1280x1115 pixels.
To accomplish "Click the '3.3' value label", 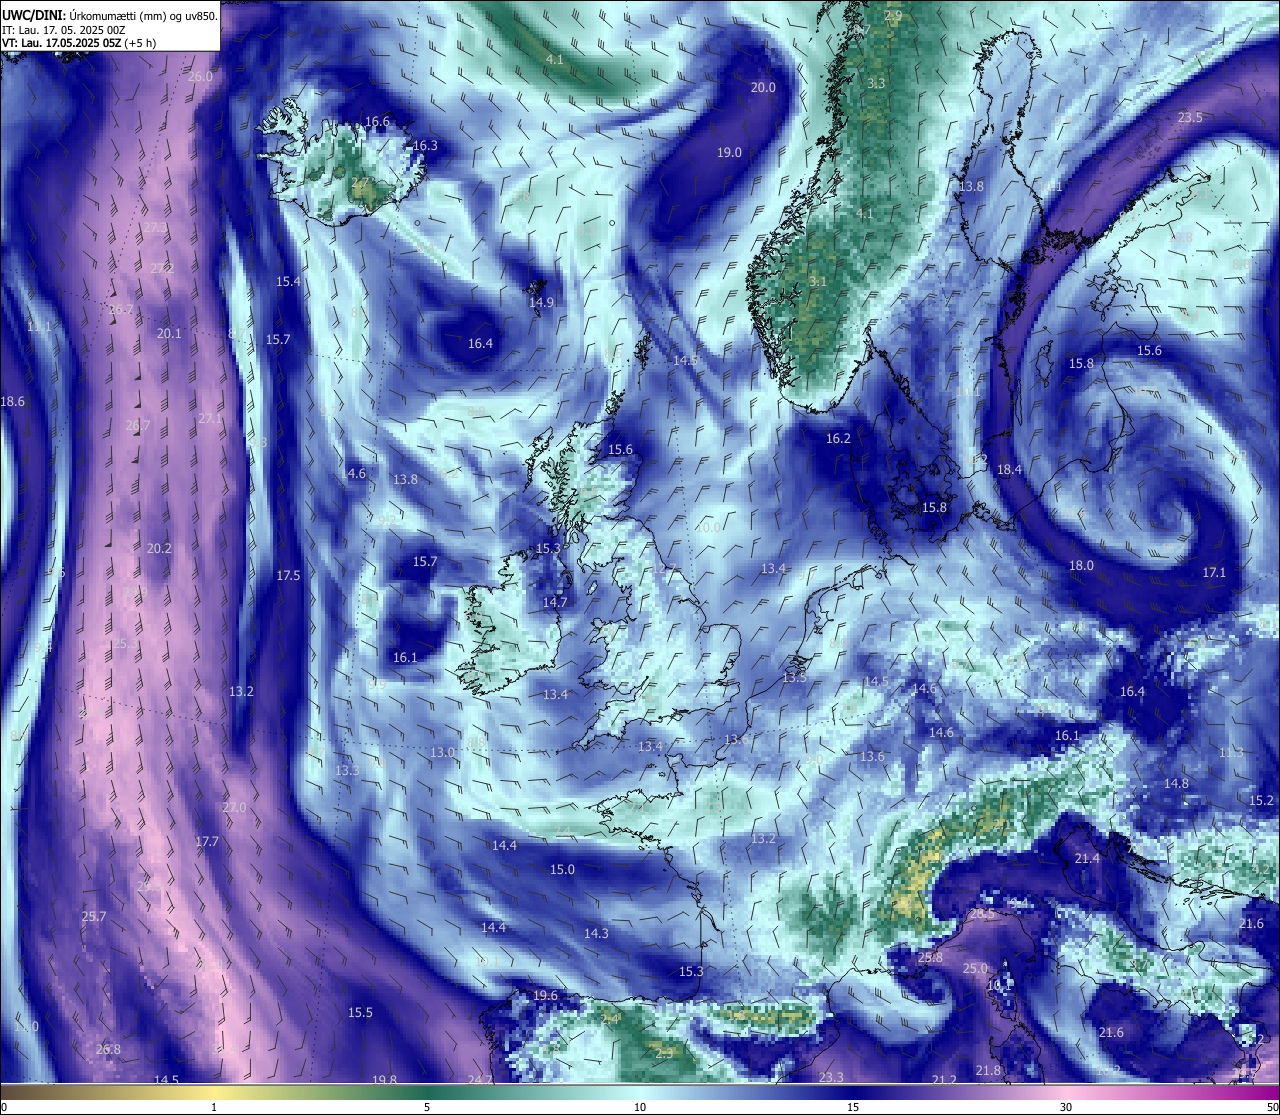I will [x=877, y=84].
